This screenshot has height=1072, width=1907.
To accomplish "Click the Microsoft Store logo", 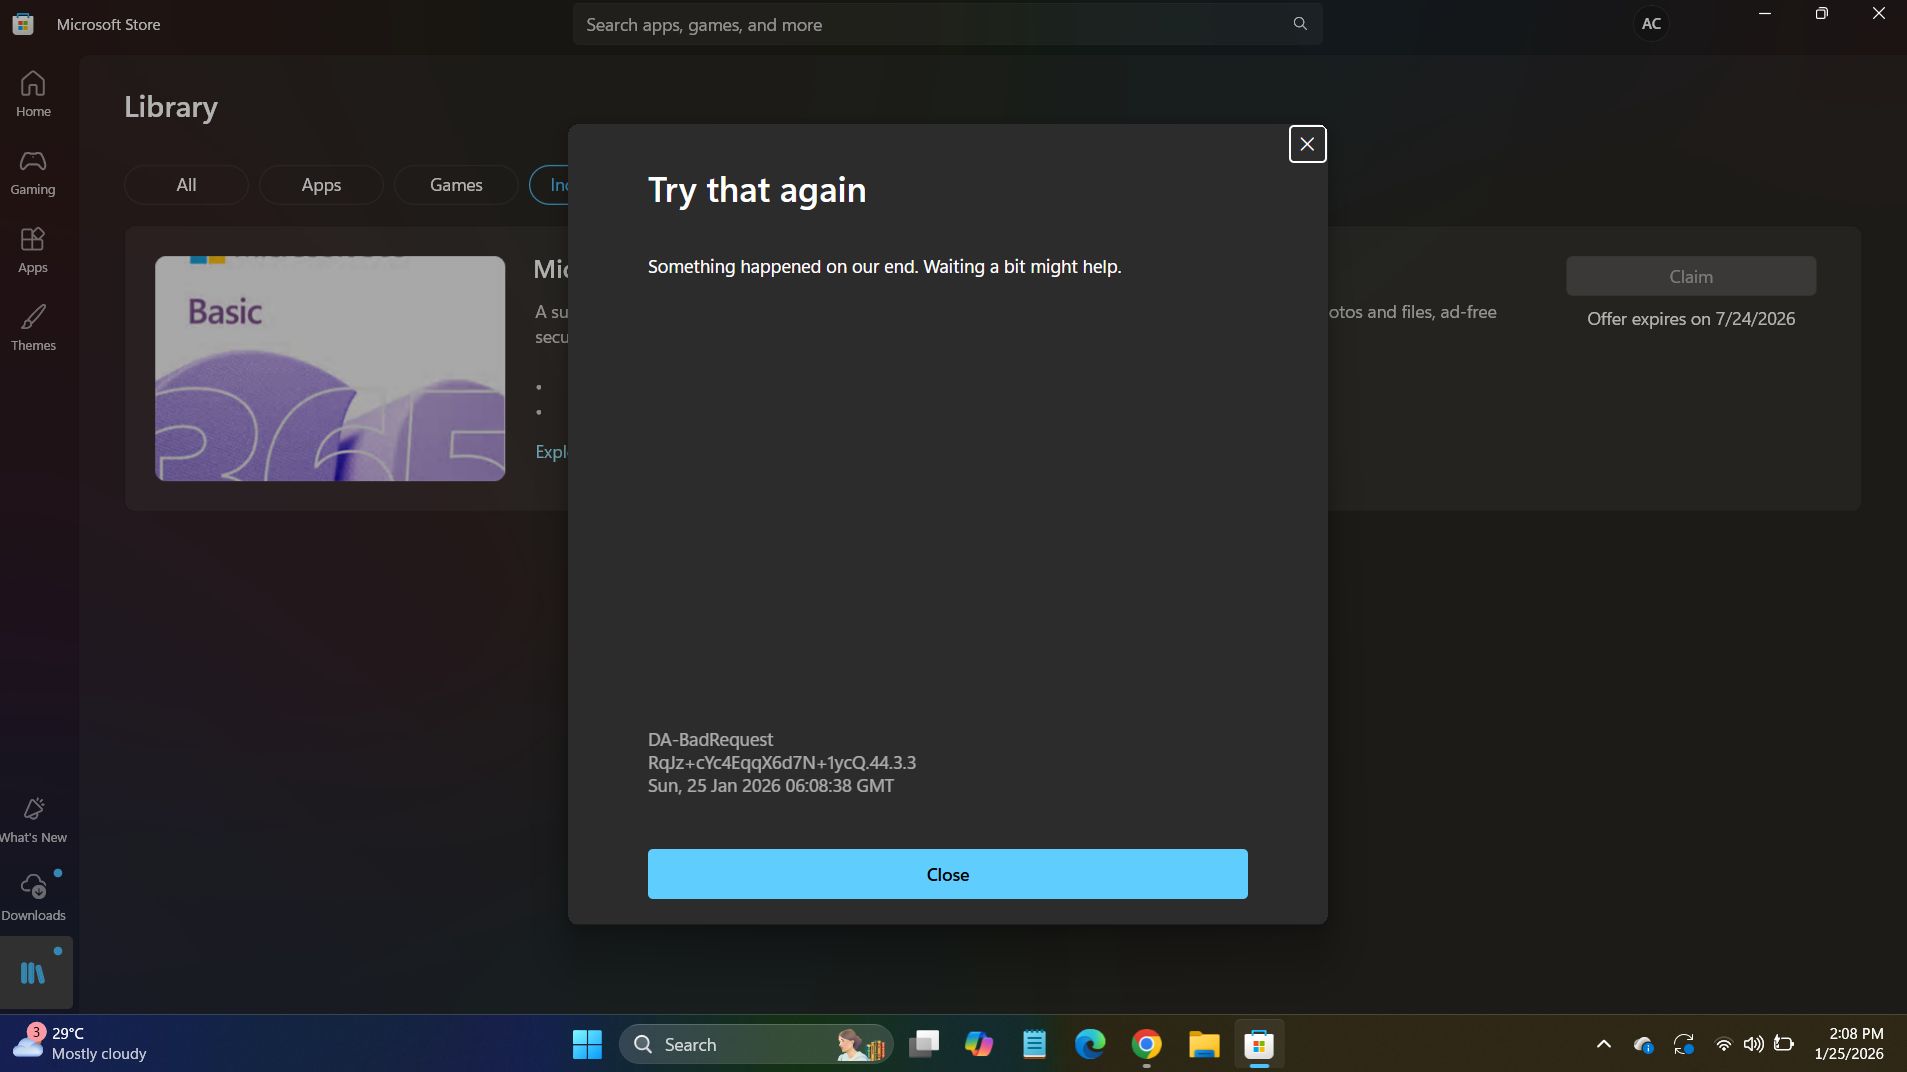I will 22,23.
